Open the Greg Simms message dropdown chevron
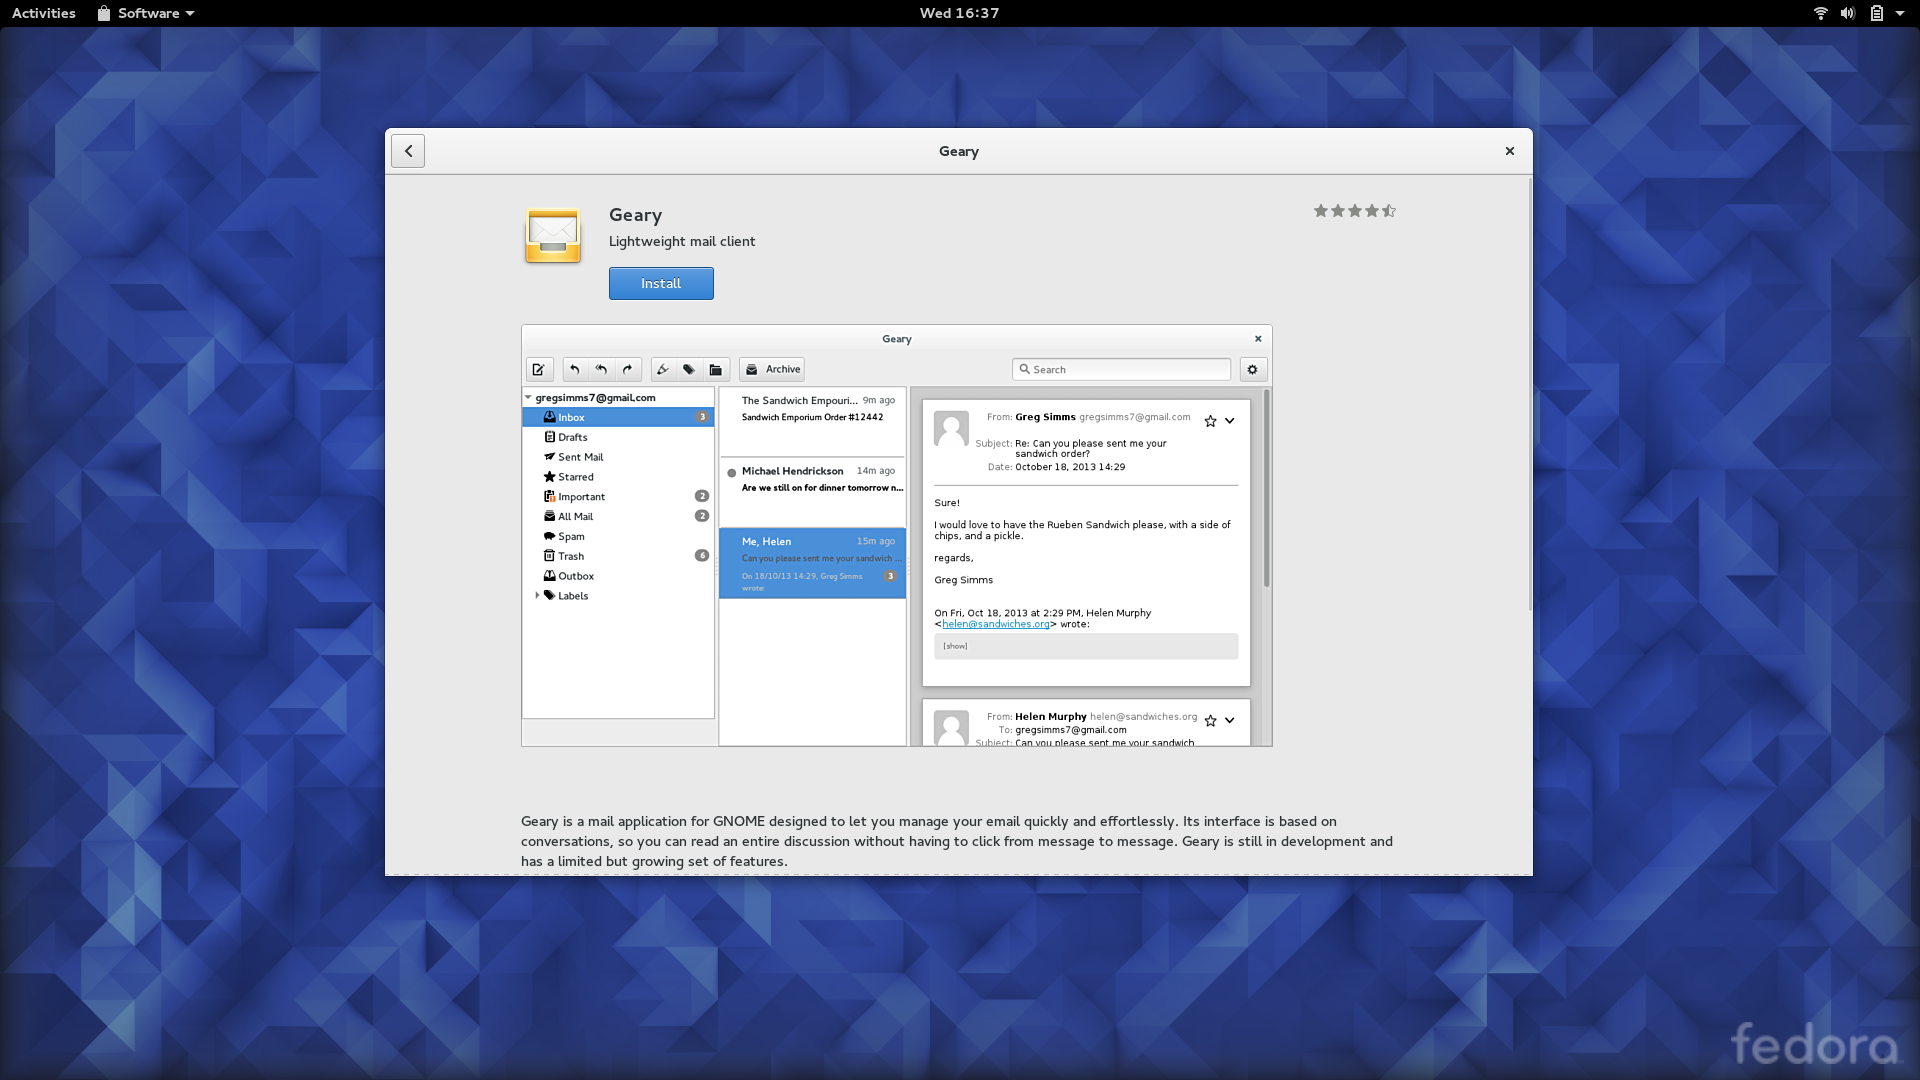Image resolution: width=1920 pixels, height=1080 pixels. pyautogui.click(x=1230, y=421)
